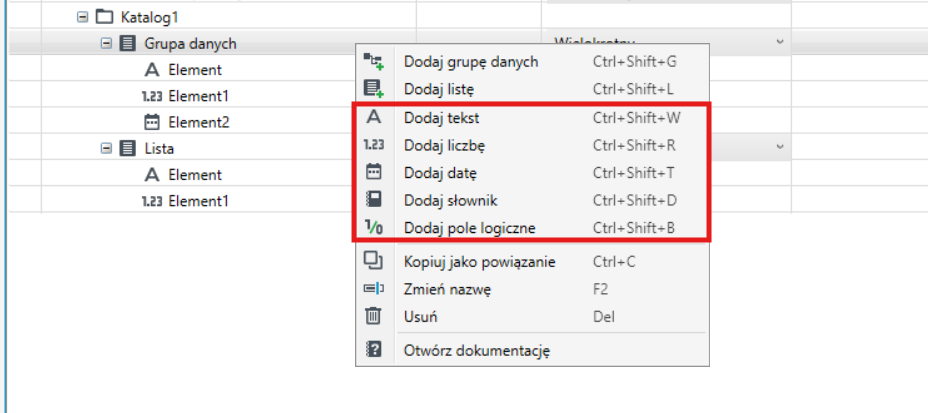928x413 pixels.
Task: Click the text icon of Element under Grupa danych
Action: pos(152,70)
